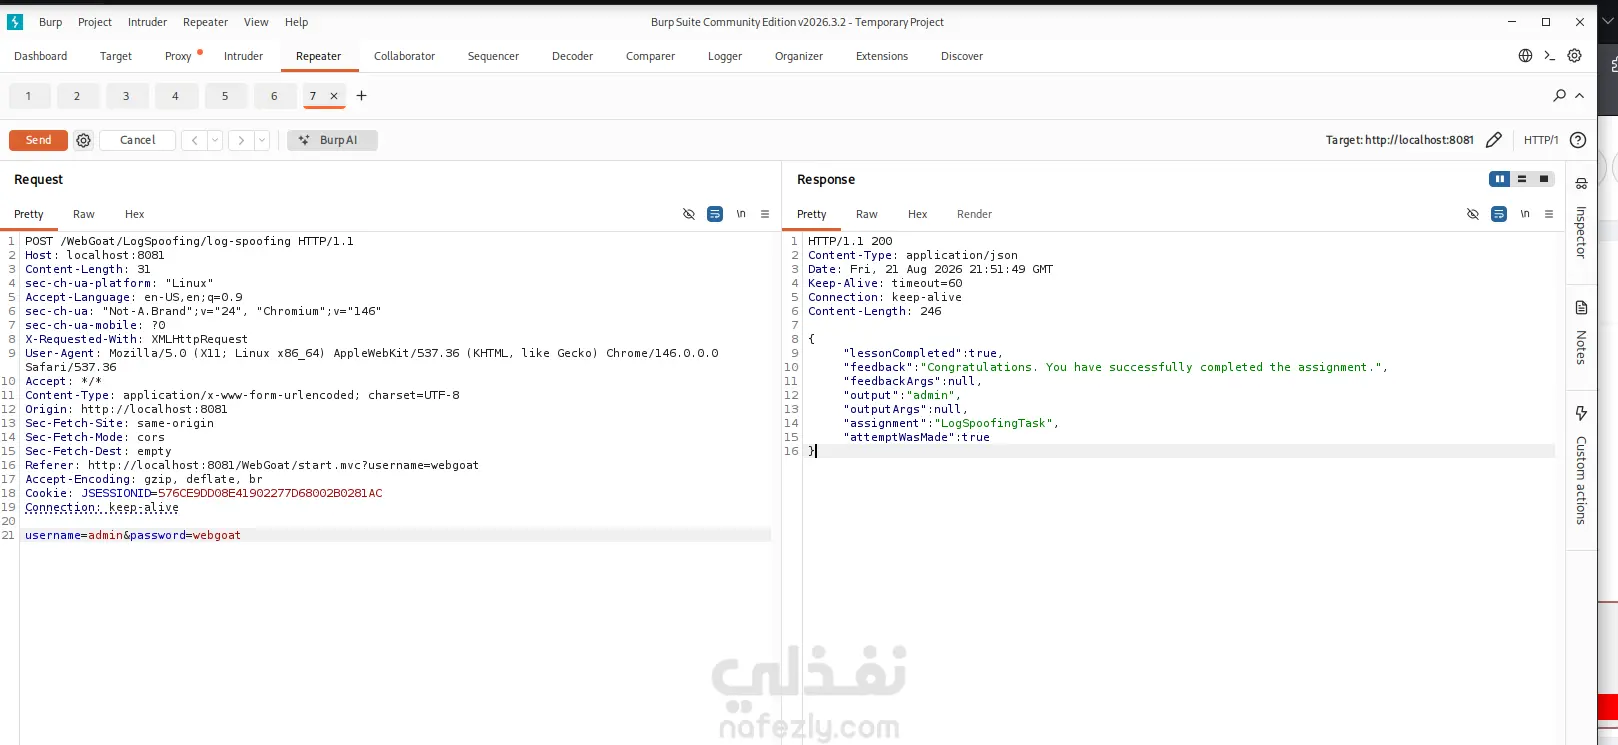The image size is (1618, 745).
Task: Send the request with the Send button
Action: point(38,140)
